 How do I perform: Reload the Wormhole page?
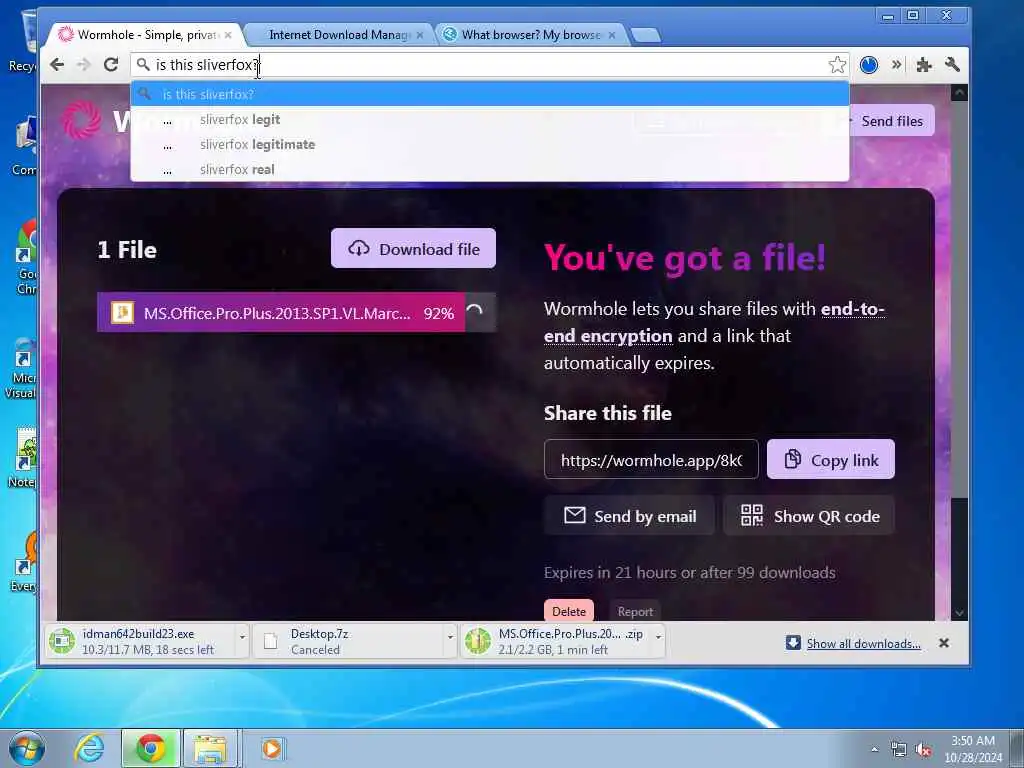coord(111,65)
